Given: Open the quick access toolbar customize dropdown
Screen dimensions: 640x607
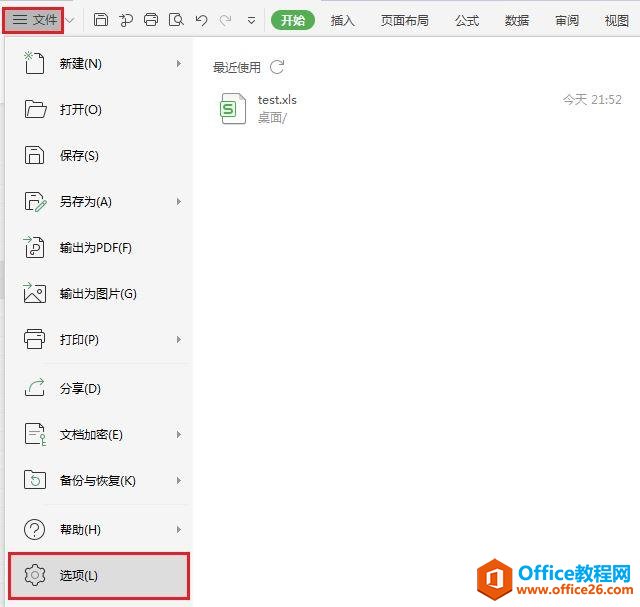Looking at the screenshot, I should coord(251,20).
